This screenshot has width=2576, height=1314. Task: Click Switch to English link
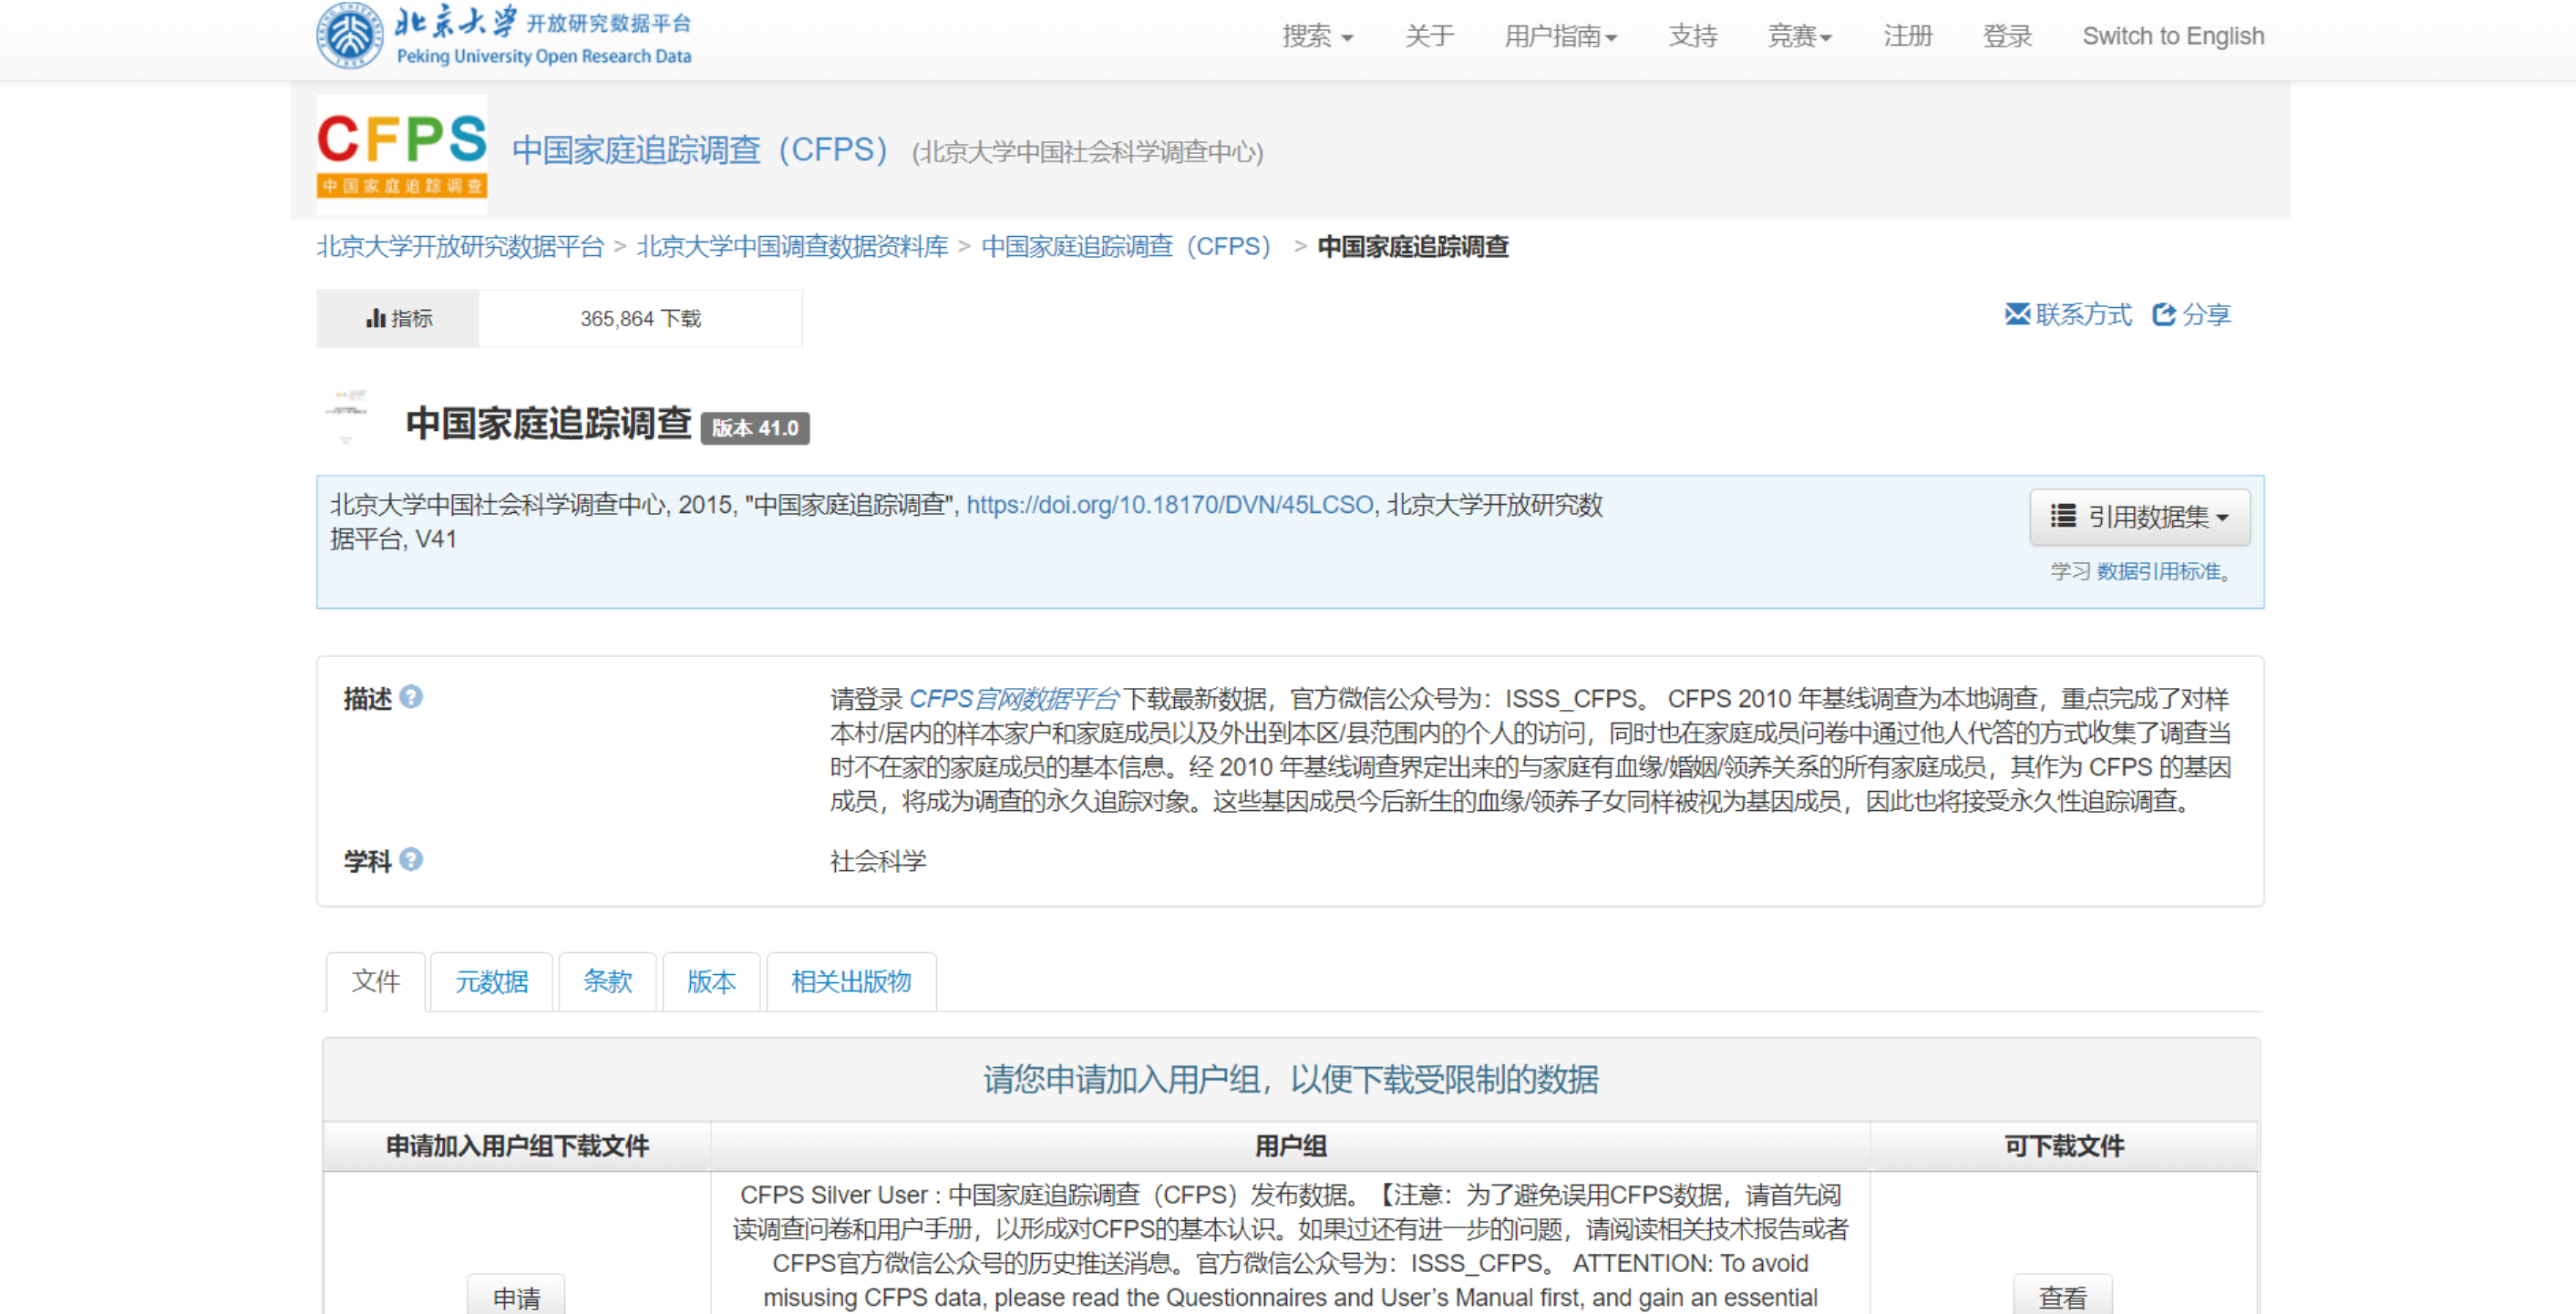coord(2172,37)
